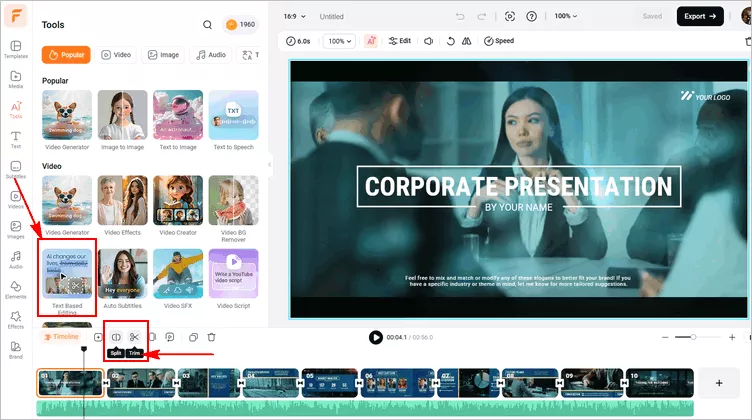Screen dimensions: 752x420
Task: Click the Split tool icon
Action: pos(116,337)
